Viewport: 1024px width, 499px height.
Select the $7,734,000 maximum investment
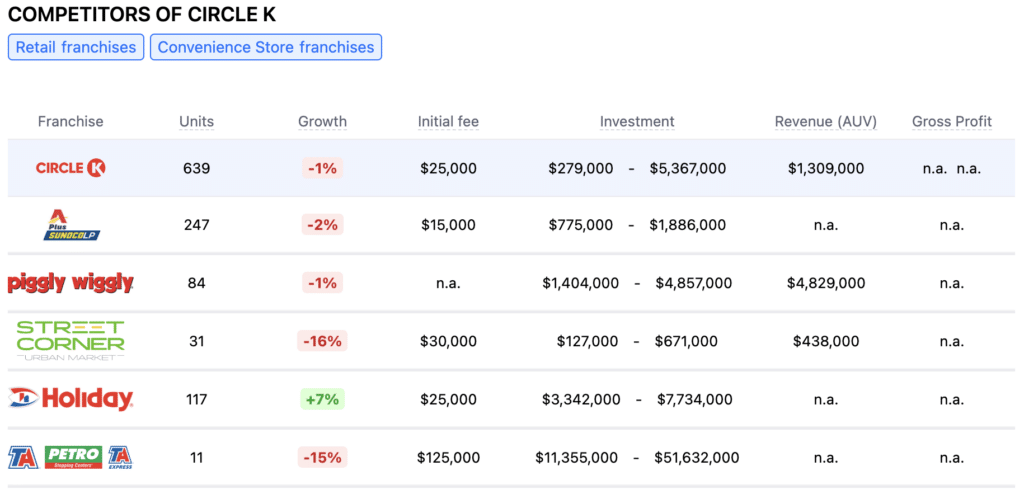pos(695,399)
